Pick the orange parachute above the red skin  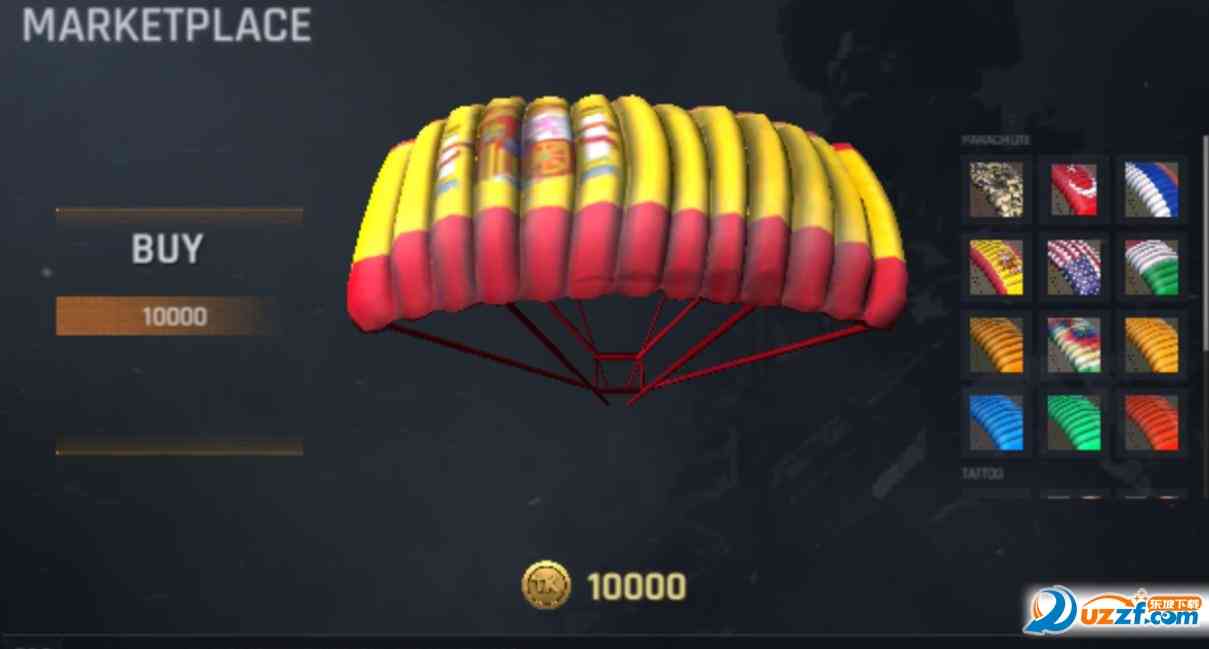point(1151,344)
